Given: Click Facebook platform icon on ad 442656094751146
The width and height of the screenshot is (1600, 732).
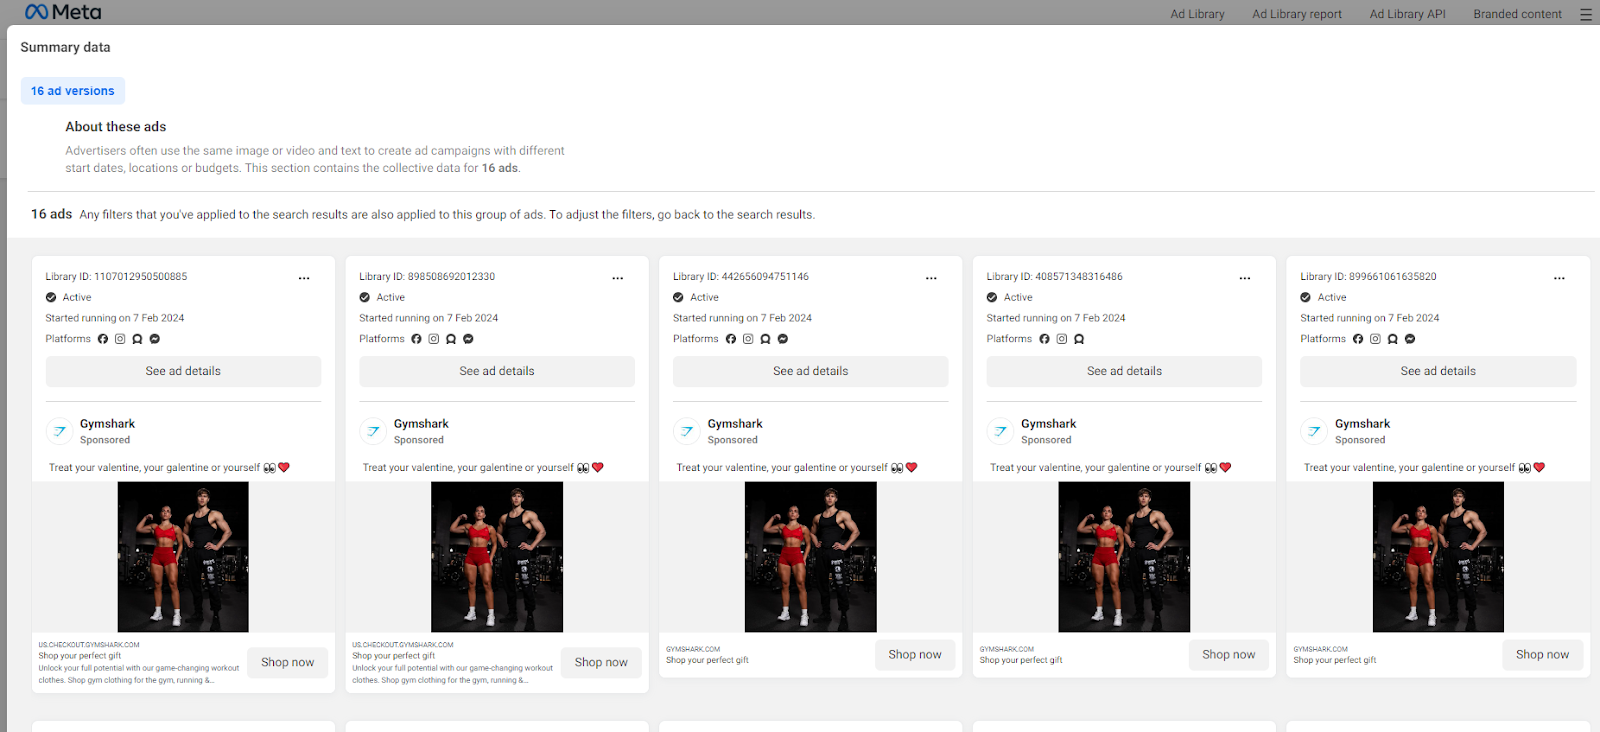Looking at the screenshot, I should coord(731,339).
